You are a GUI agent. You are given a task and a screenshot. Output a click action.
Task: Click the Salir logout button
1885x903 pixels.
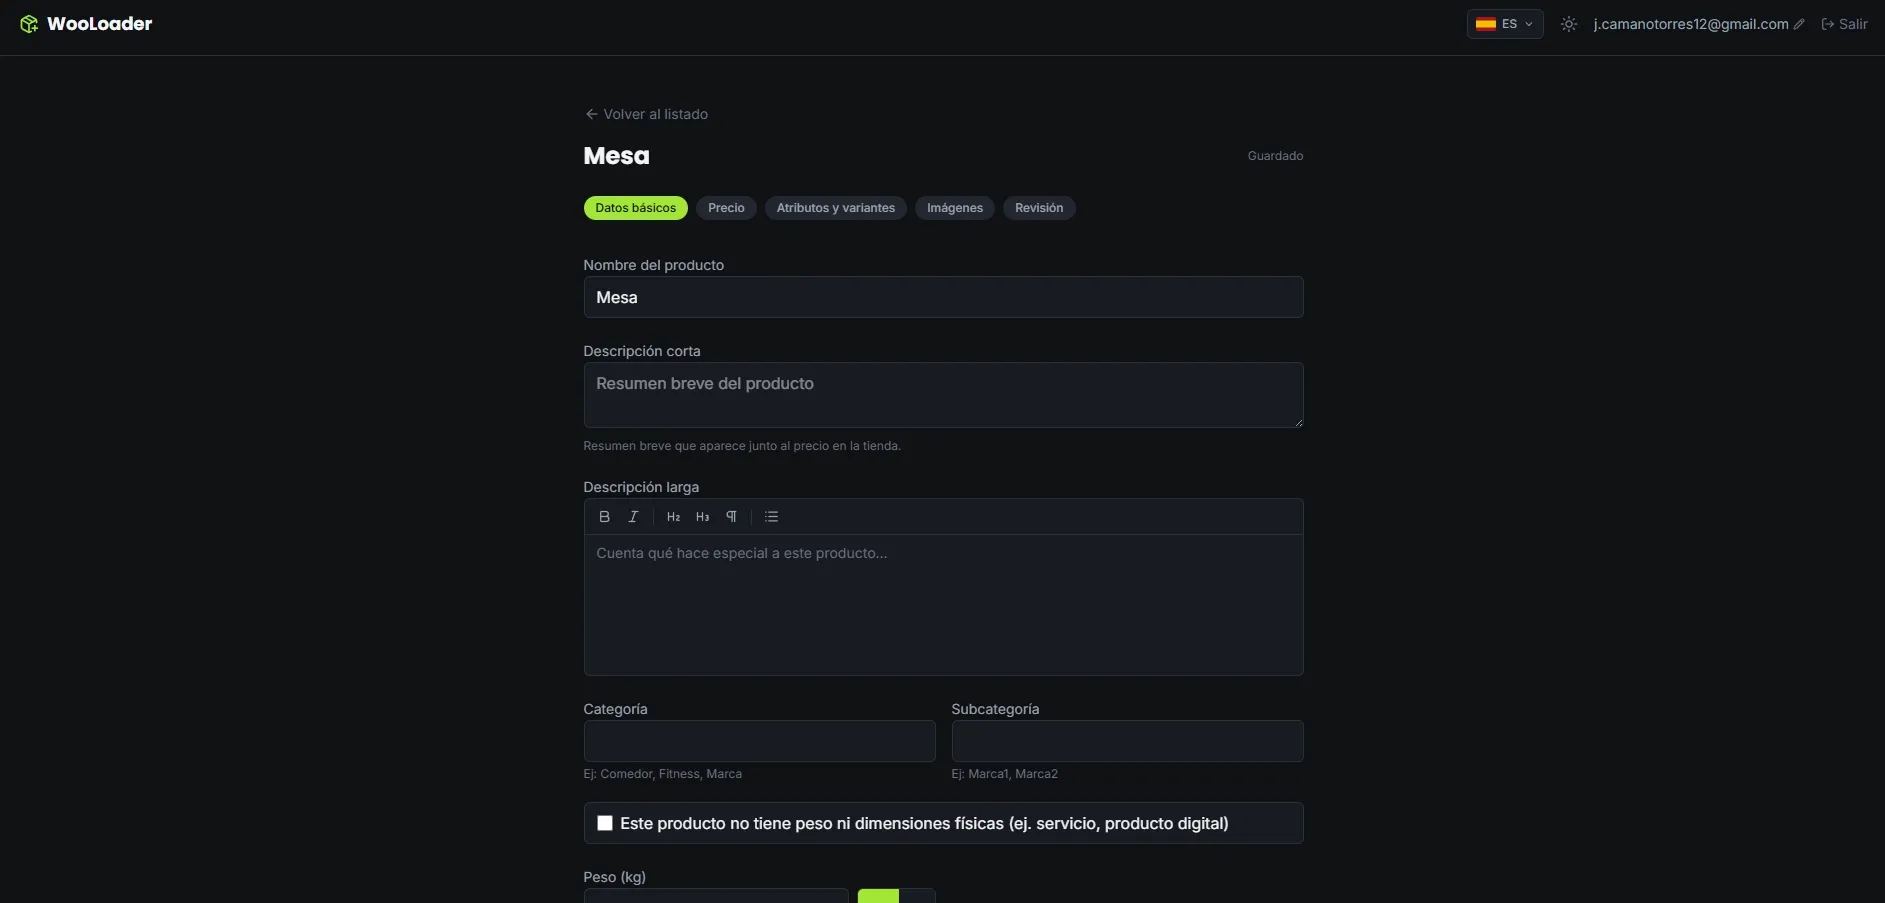(x=1844, y=24)
